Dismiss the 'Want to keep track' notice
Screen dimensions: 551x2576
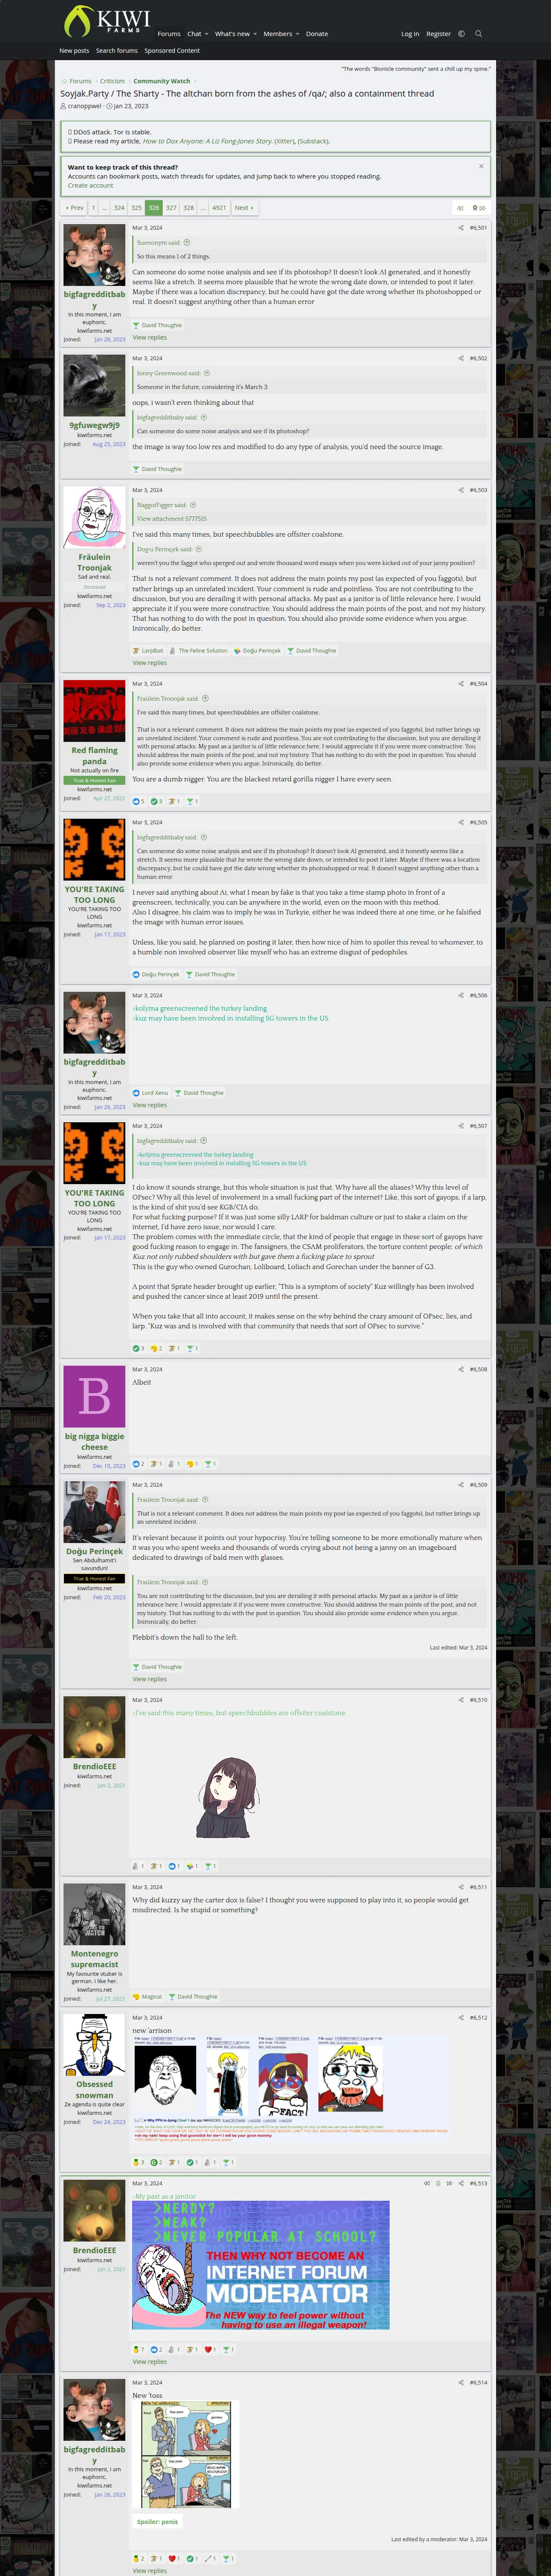coord(481,166)
